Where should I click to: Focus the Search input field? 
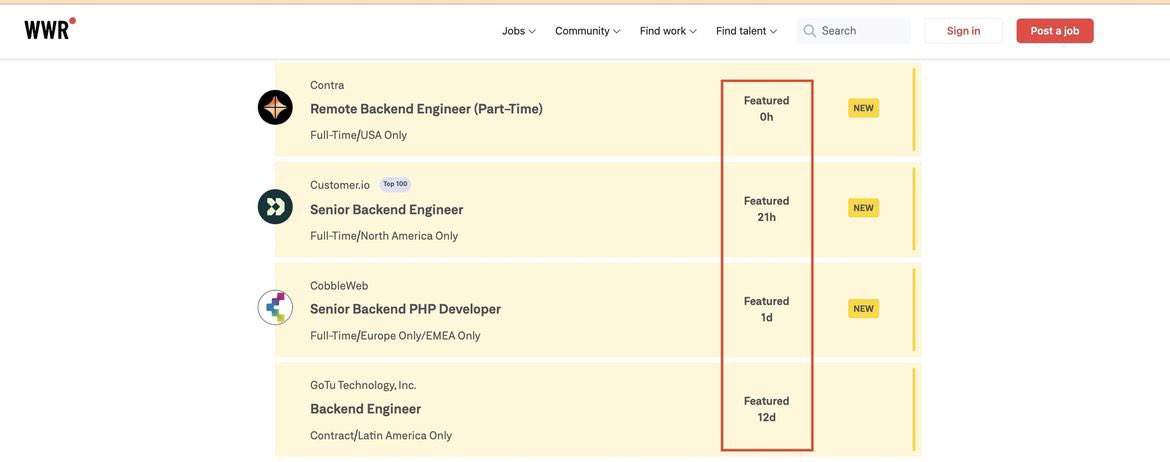click(854, 31)
